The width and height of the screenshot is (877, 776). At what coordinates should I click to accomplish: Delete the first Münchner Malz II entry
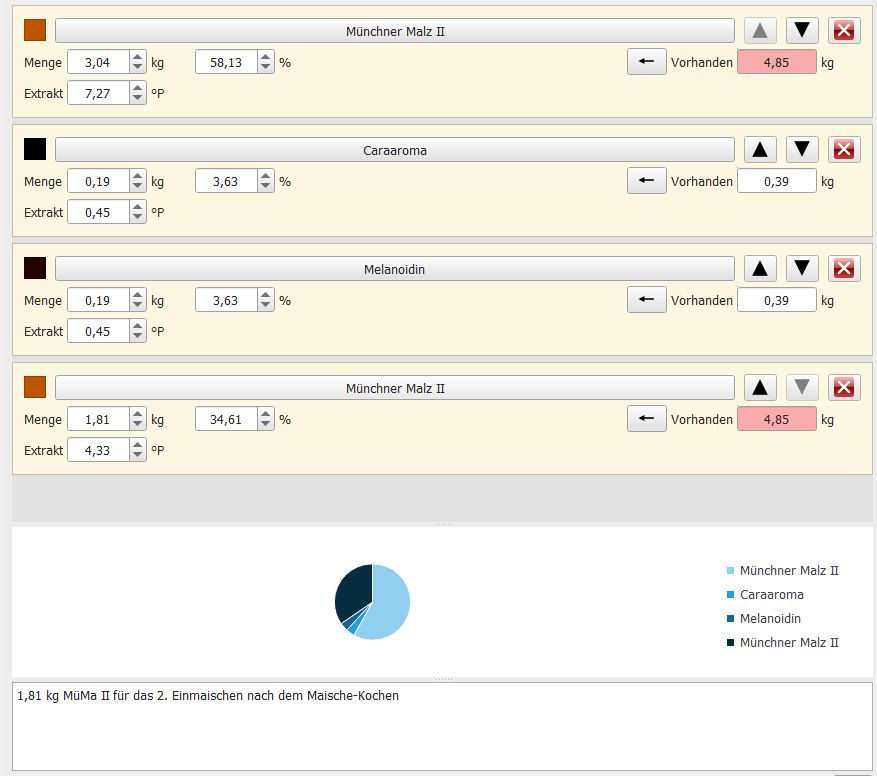(x=844, y=30)
